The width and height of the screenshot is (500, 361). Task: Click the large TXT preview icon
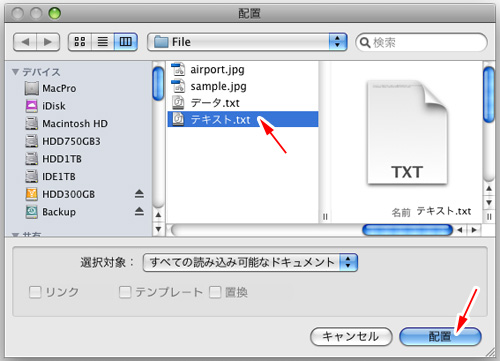[407, 132]
